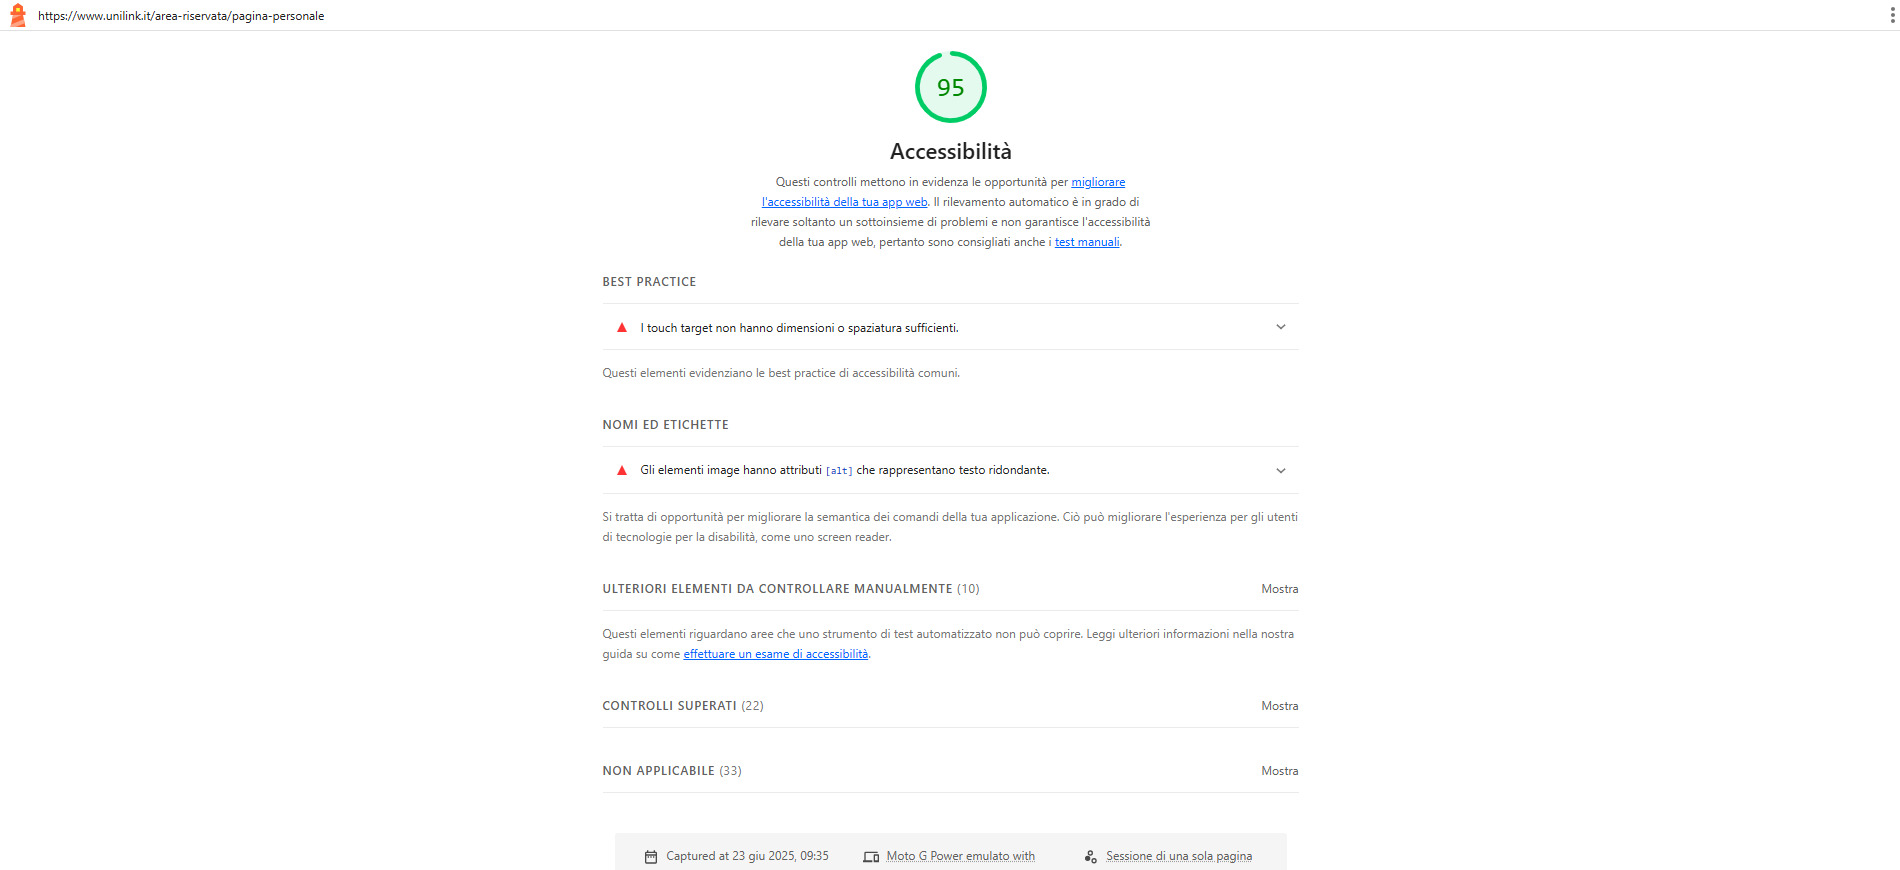Click the Ulteriori elementi da controllare manualmente heading
This screenshot has height=870, width=1900.
point(777,589)
